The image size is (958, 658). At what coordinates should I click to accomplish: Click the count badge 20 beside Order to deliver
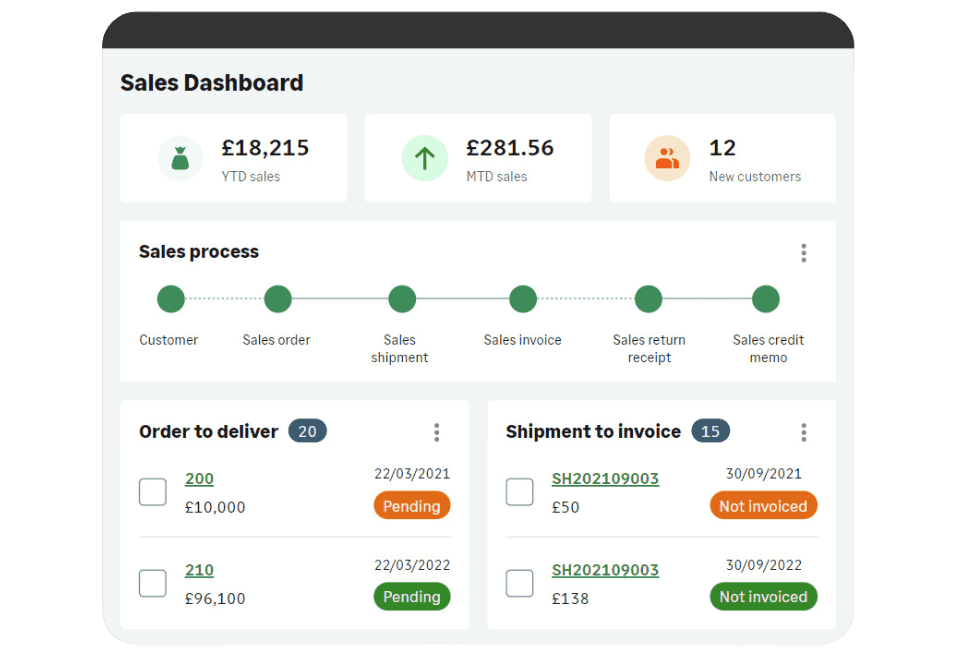[x=307, y=432]
